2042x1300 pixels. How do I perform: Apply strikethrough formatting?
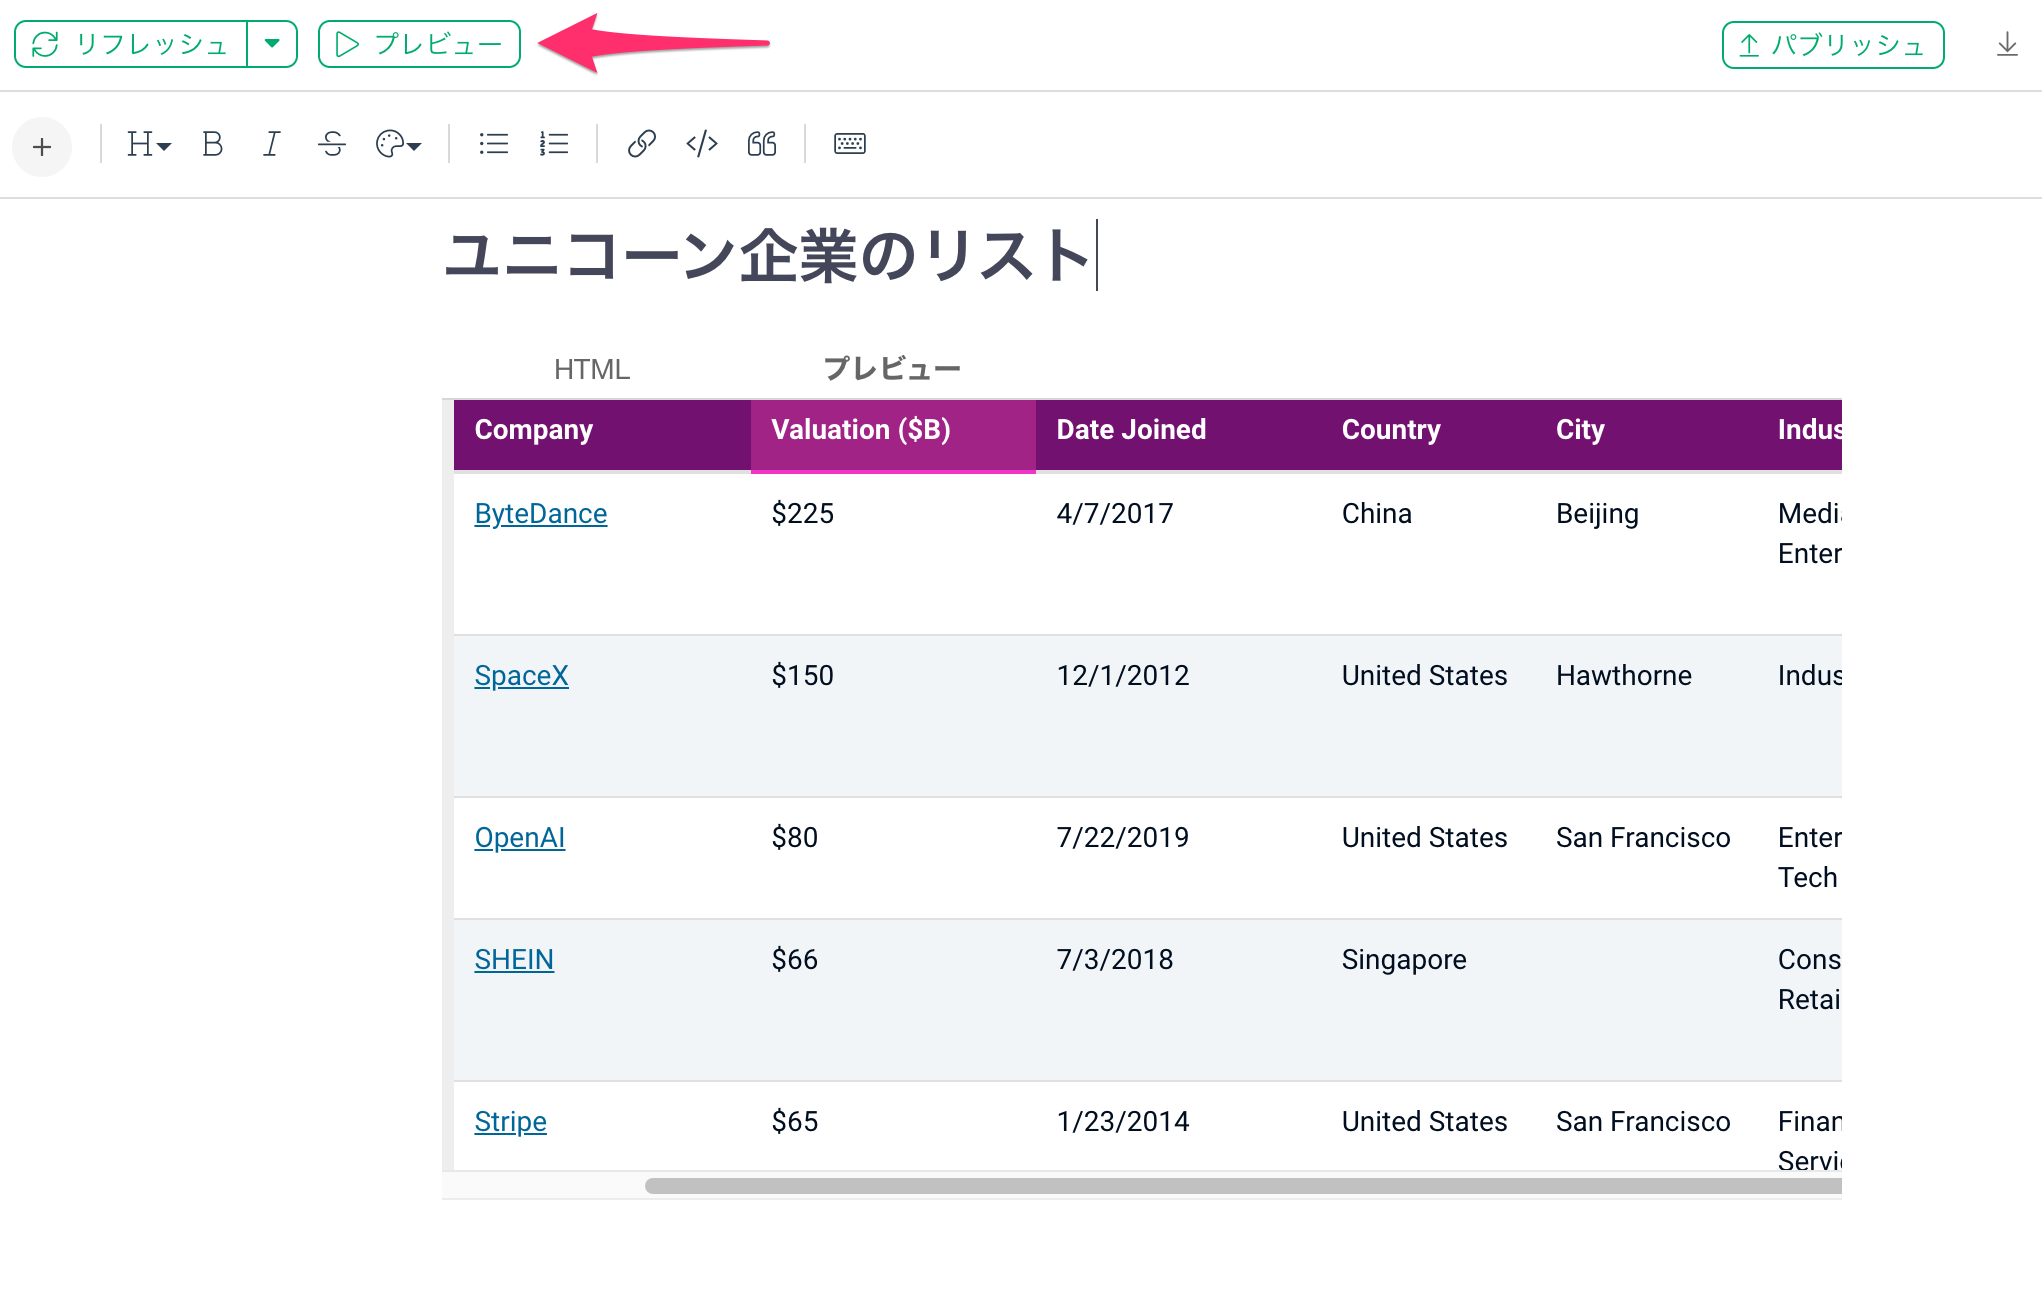pos(332,145)
